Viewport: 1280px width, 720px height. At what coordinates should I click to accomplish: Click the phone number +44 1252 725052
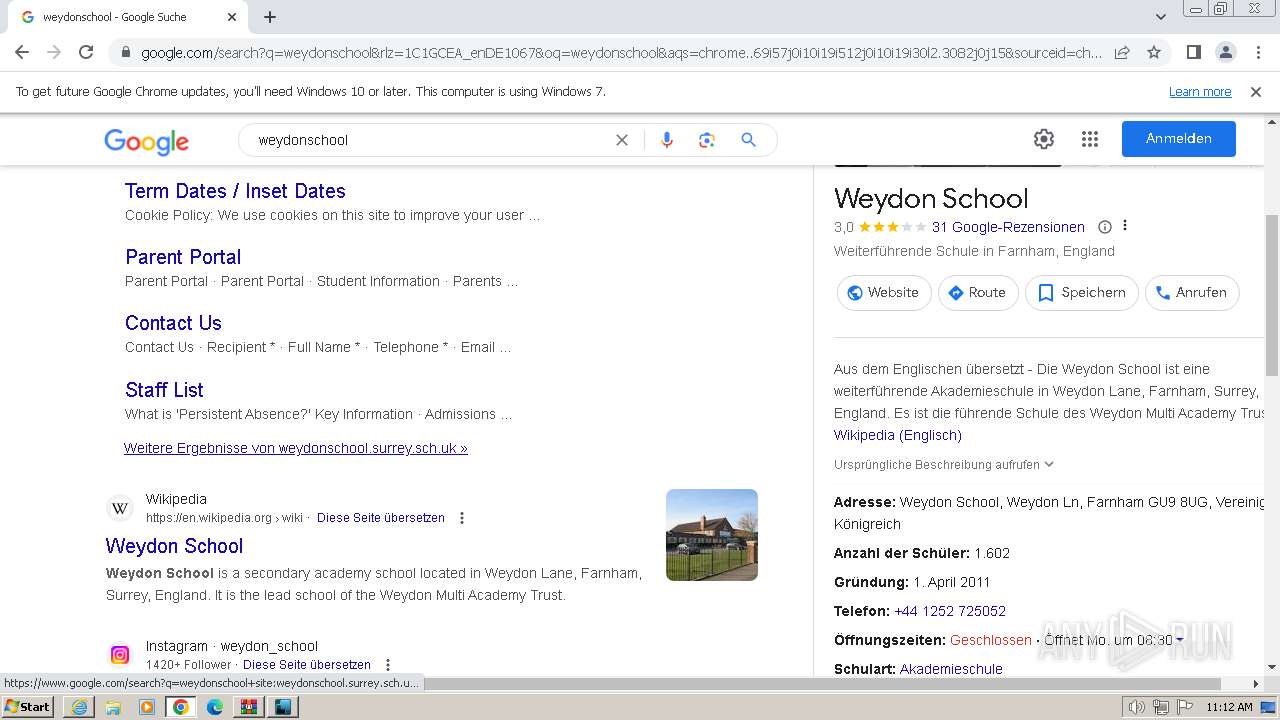coord(950,611)
